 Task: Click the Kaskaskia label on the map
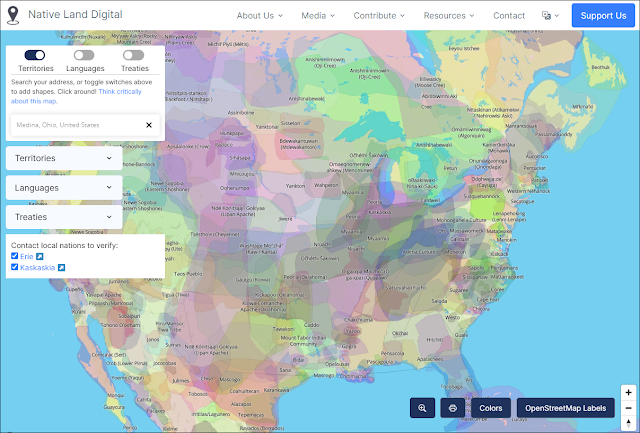380,212
